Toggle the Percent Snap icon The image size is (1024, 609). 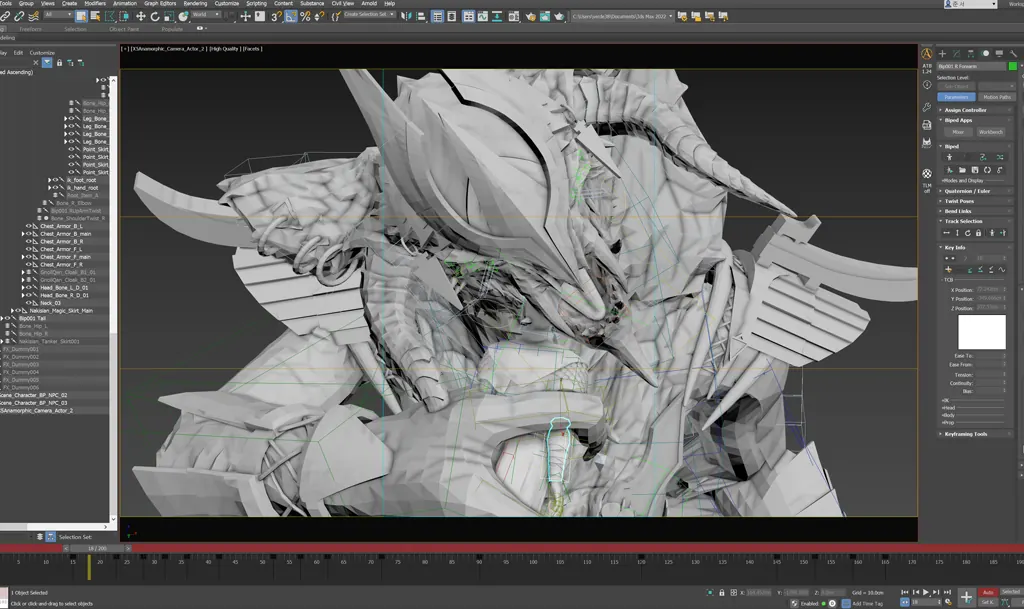(x=305, y=16)
